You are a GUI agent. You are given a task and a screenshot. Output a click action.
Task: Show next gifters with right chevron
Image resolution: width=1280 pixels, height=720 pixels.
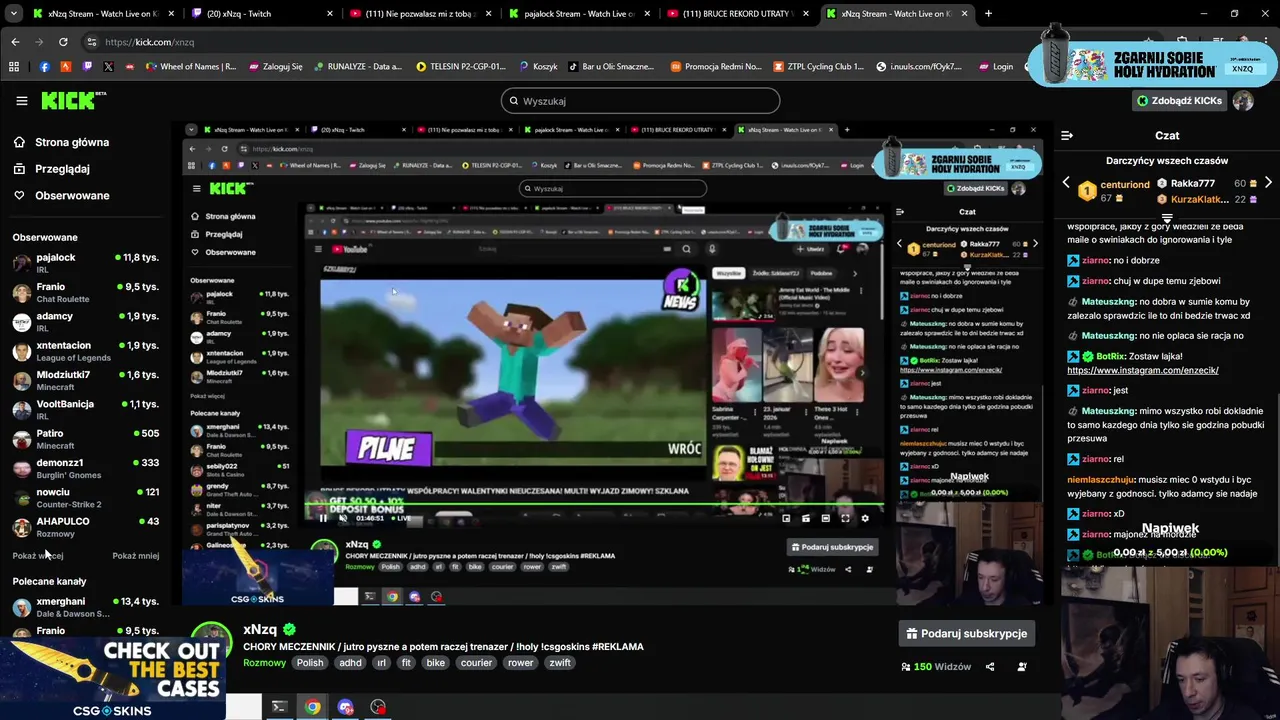point(1268,183)
